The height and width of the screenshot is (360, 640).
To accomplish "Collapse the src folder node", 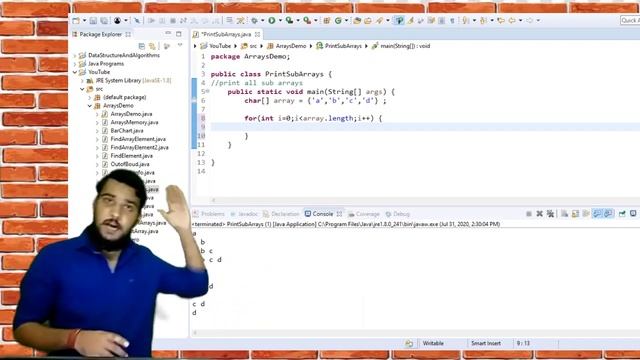I will 82,89.
